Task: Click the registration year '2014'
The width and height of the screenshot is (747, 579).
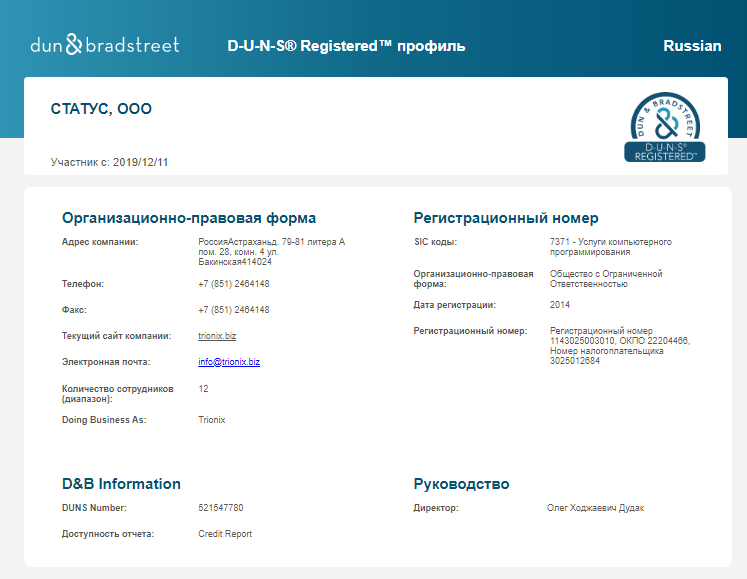Action: tap(560, 305)
